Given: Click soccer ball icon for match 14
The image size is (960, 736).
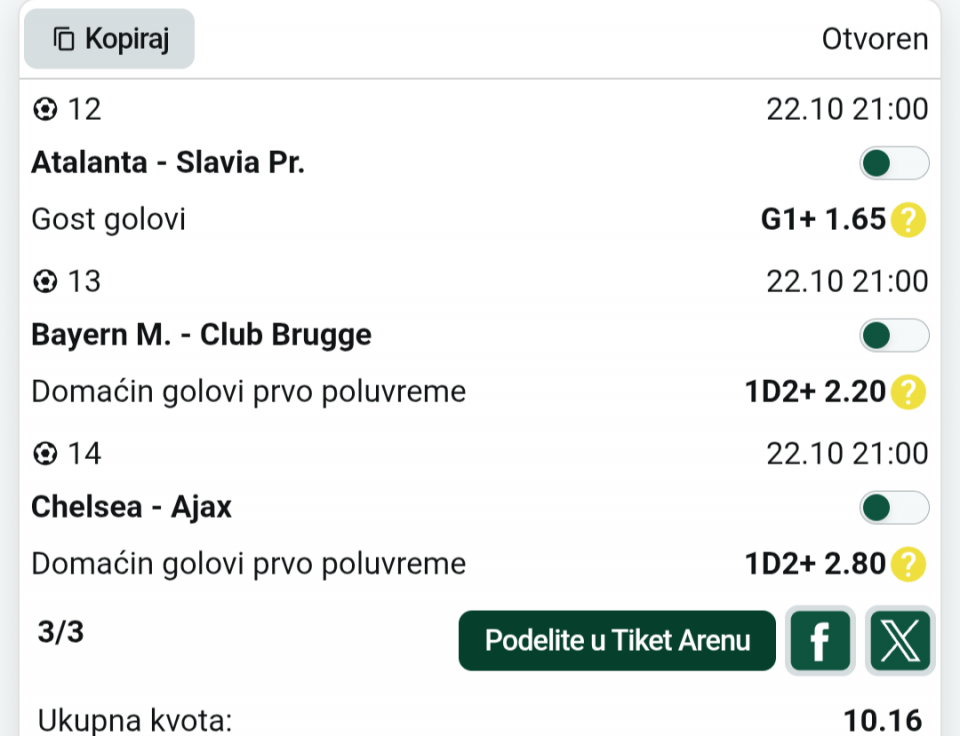Looking at the screenshot, I should tap(45, 454).
